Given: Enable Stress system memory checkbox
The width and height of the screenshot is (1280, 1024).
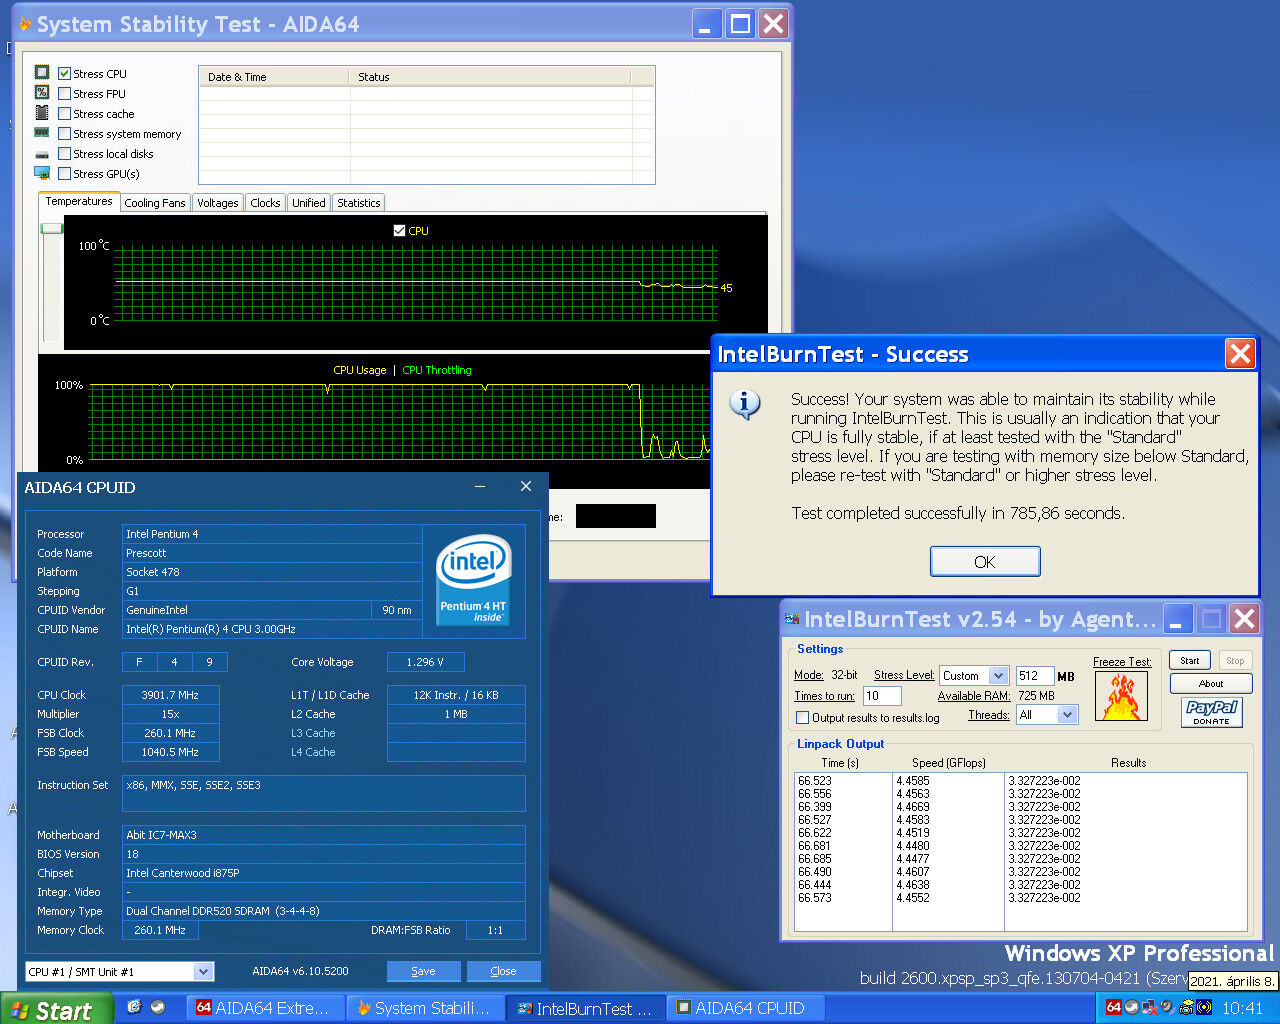Looking at the screenshot, I should pos(64,134).
